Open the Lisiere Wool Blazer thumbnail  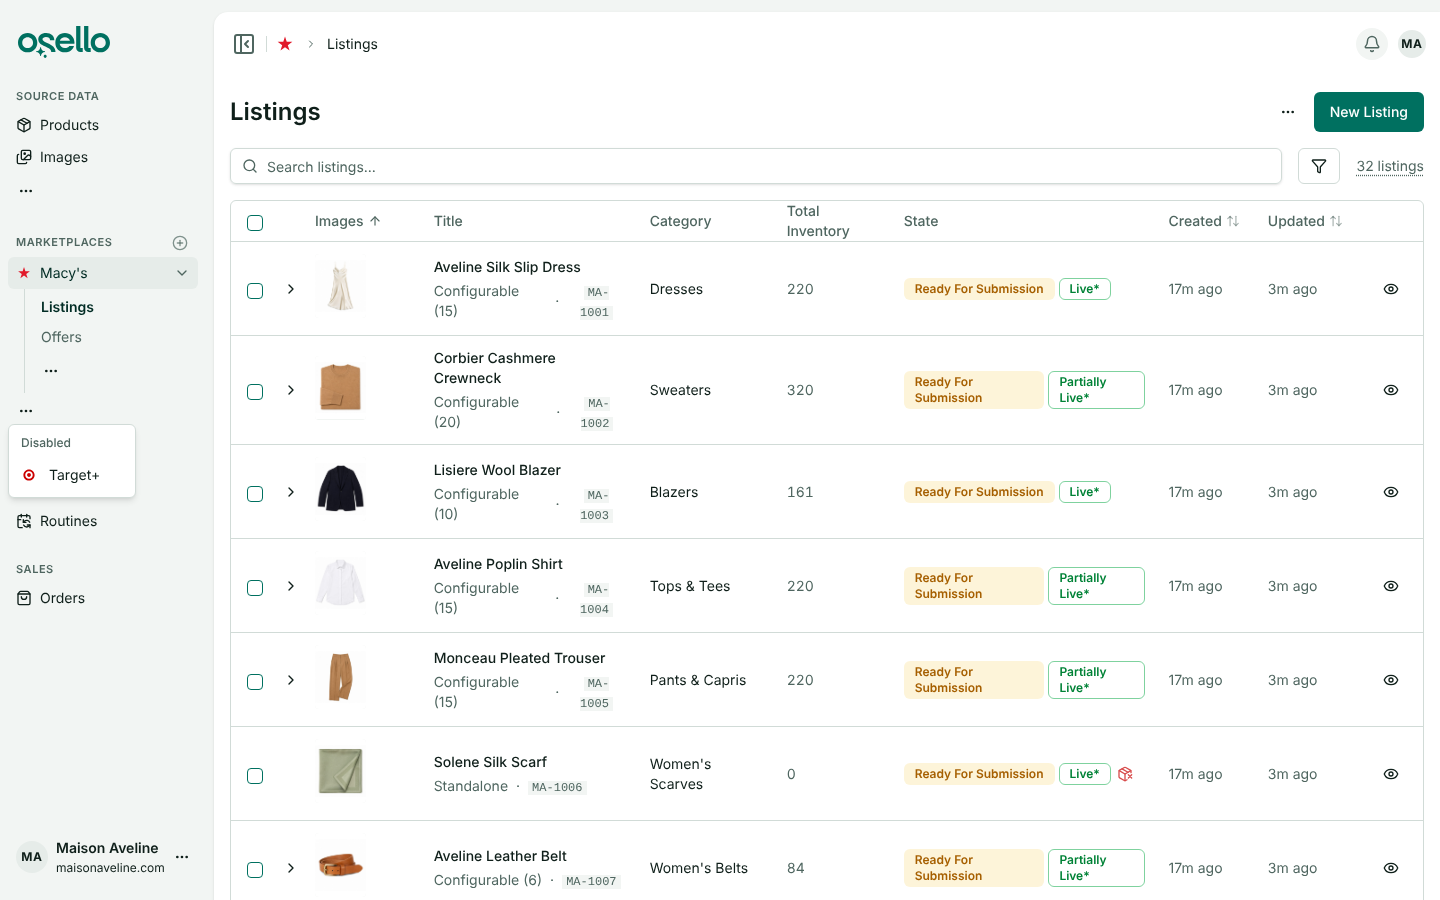pos(341,489)
